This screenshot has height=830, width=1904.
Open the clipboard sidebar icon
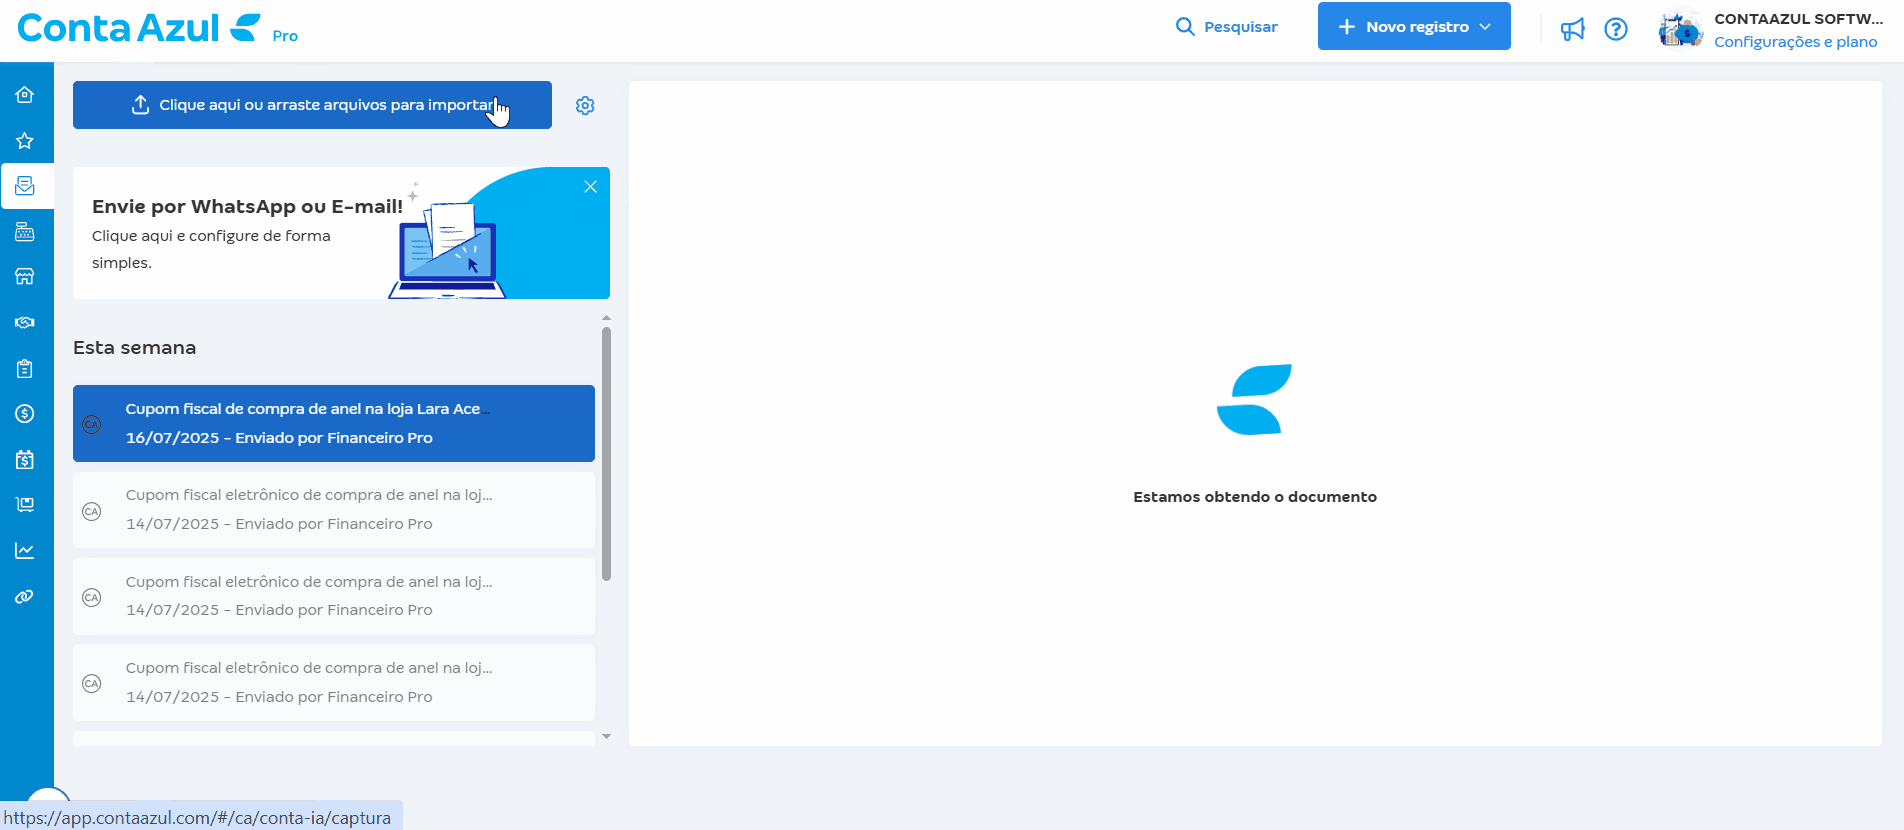[25, 369]
